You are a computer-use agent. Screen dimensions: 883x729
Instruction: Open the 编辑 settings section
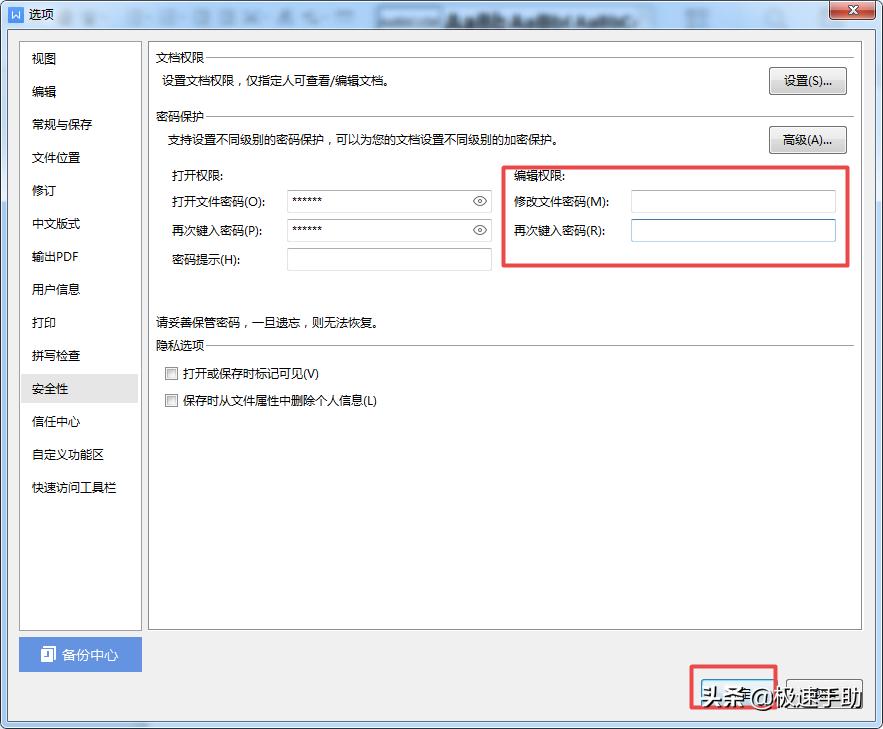(x=42, y=91)
